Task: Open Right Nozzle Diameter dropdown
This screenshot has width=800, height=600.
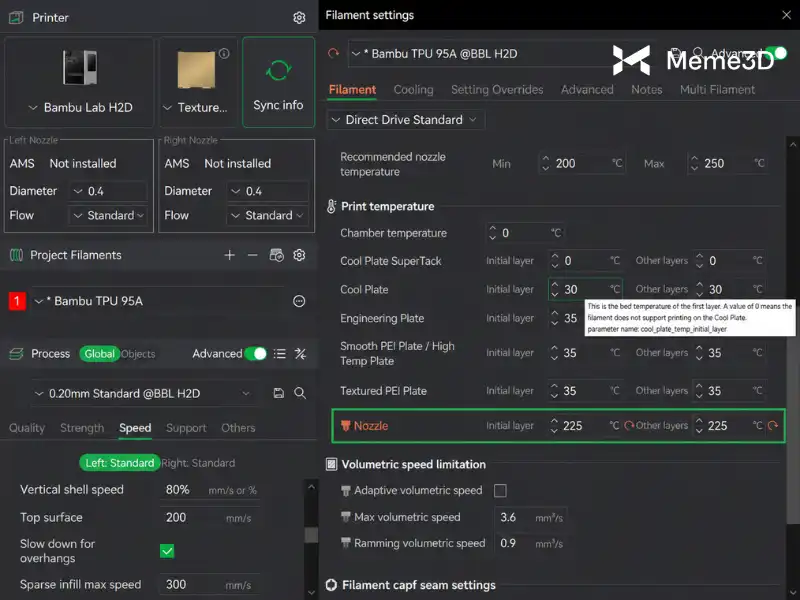Action: [267, 191]
